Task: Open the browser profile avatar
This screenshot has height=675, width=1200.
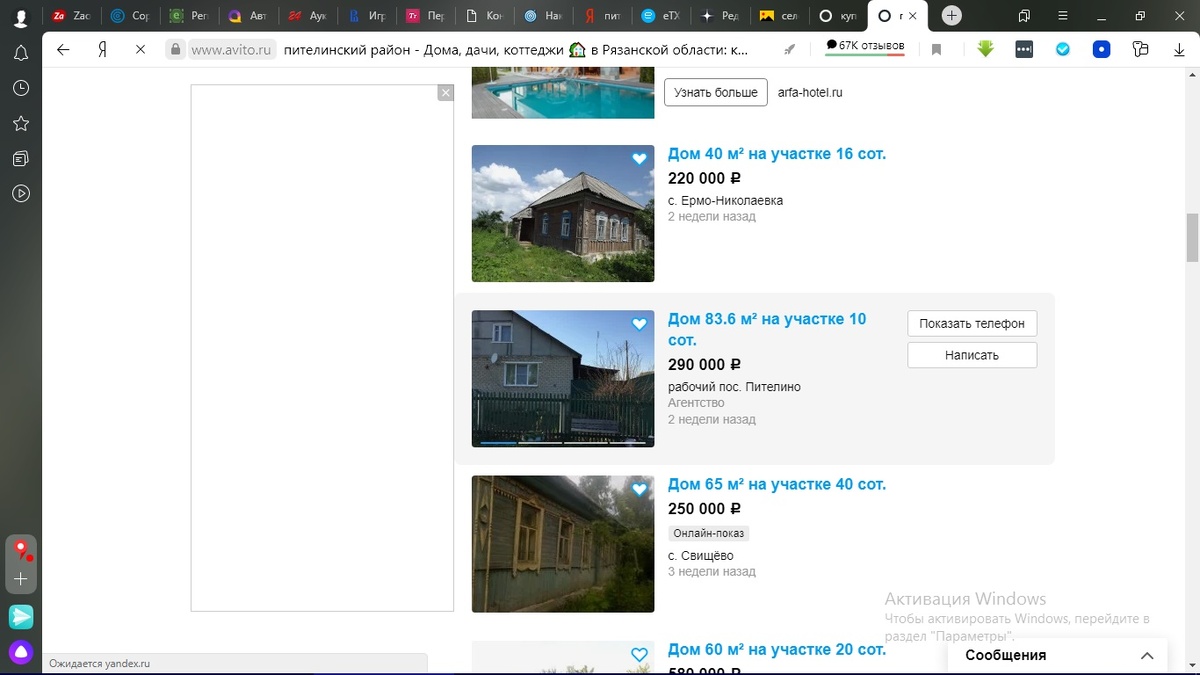Action: pyautogui.click(x=20, y=17)
